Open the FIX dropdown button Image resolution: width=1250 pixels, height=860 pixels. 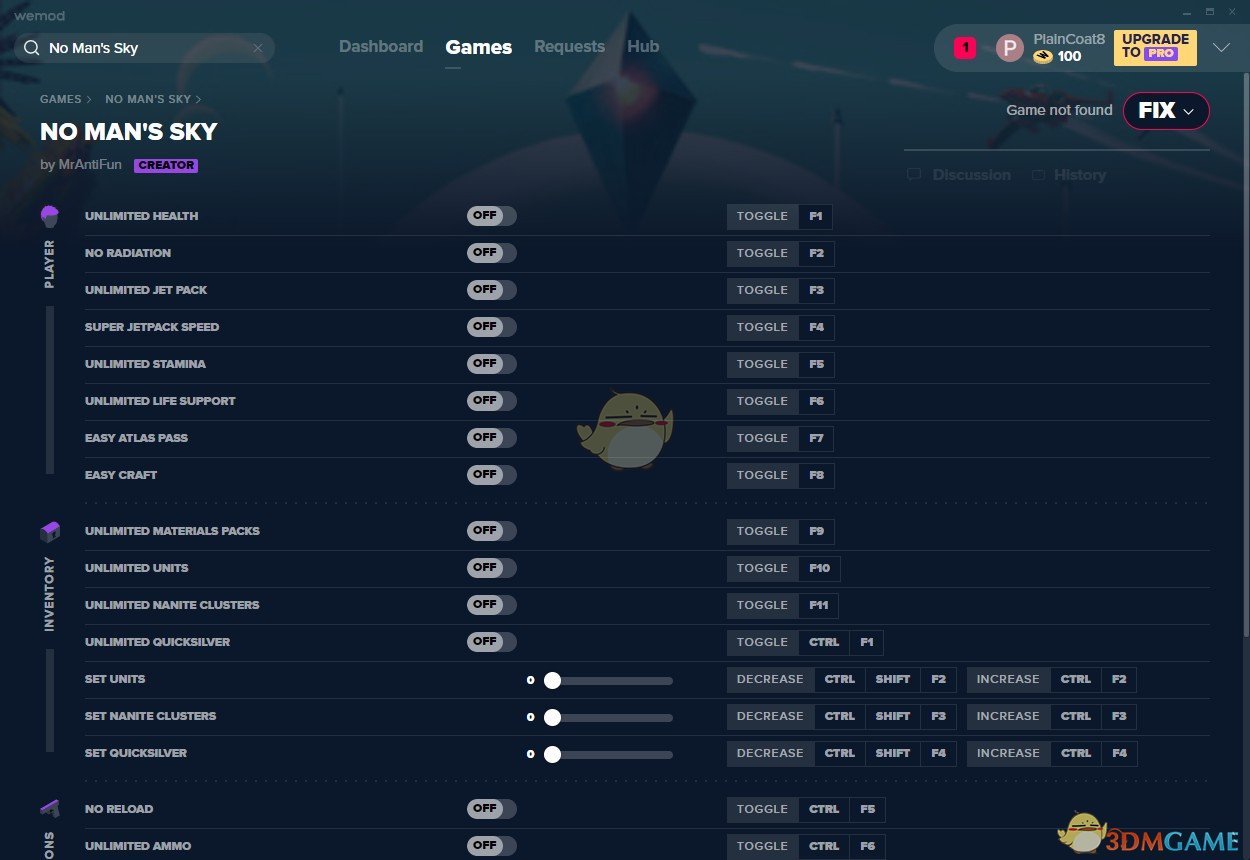click(x=1166, y=111)
